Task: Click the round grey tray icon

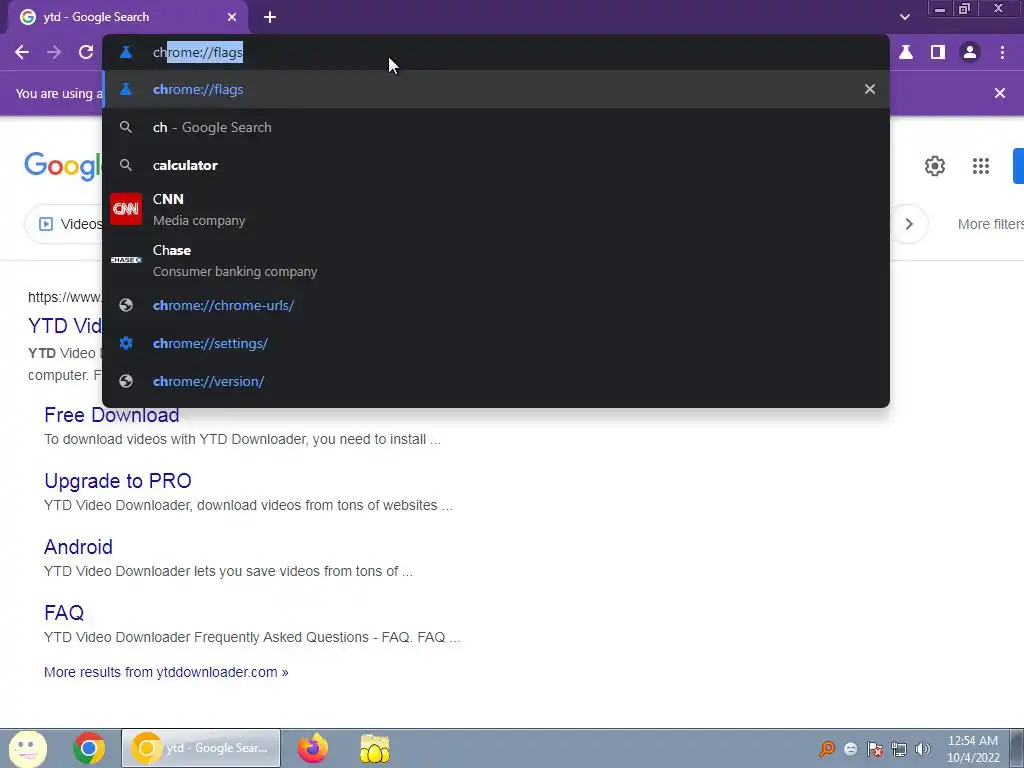Action: (851, 749)
